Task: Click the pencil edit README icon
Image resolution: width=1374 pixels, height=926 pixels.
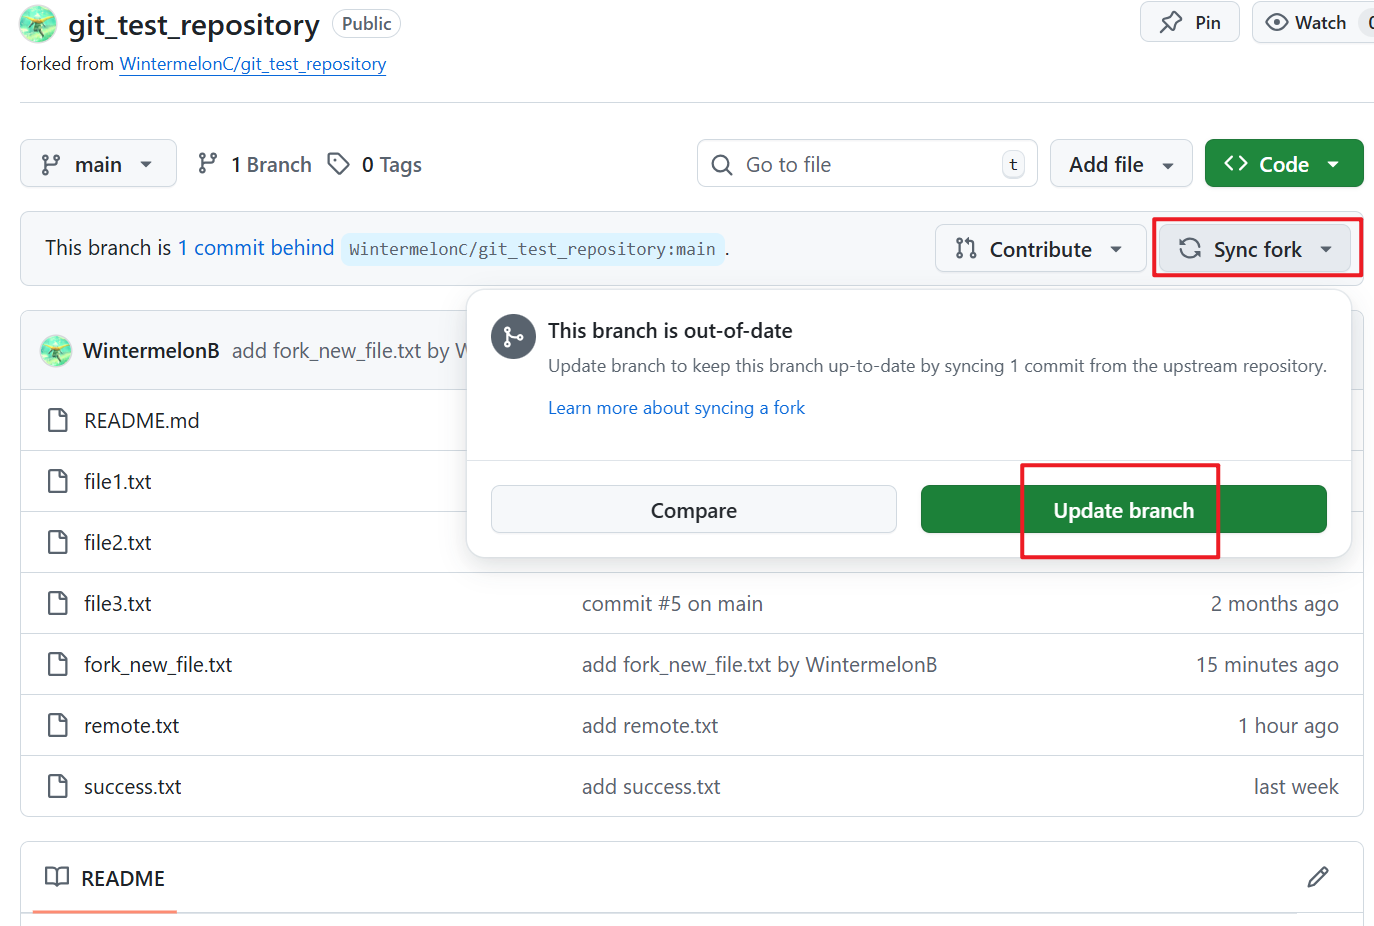Action: 1317,877
